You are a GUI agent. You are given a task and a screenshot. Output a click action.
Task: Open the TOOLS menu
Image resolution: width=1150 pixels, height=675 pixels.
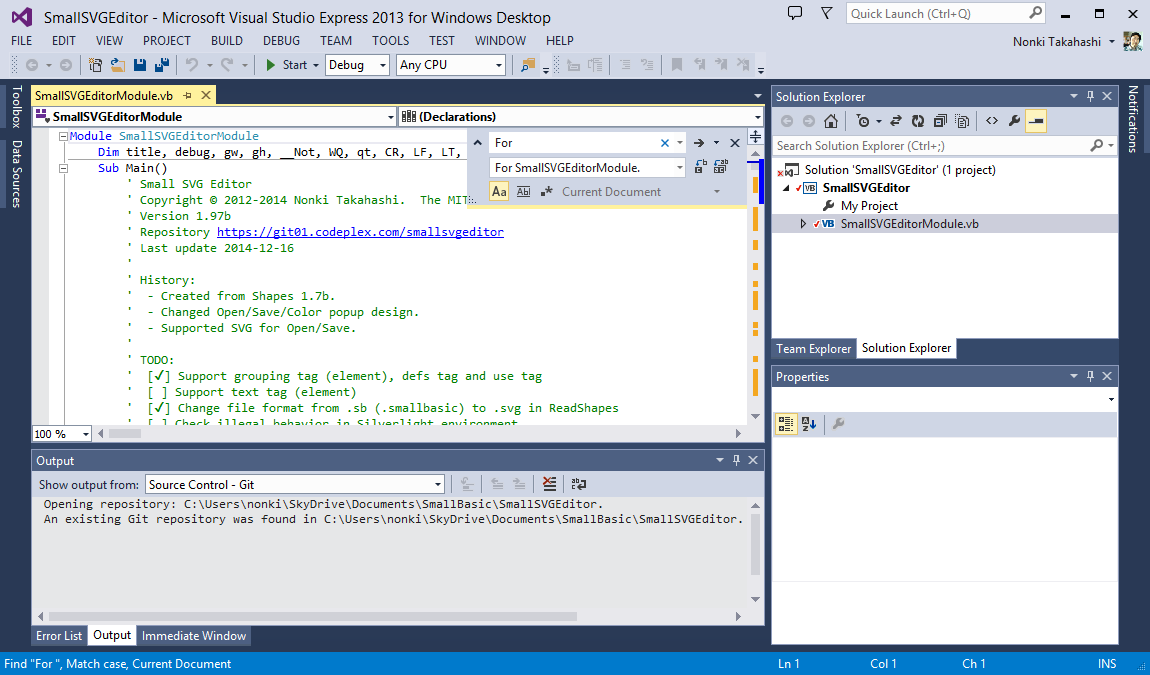point(390,41)
